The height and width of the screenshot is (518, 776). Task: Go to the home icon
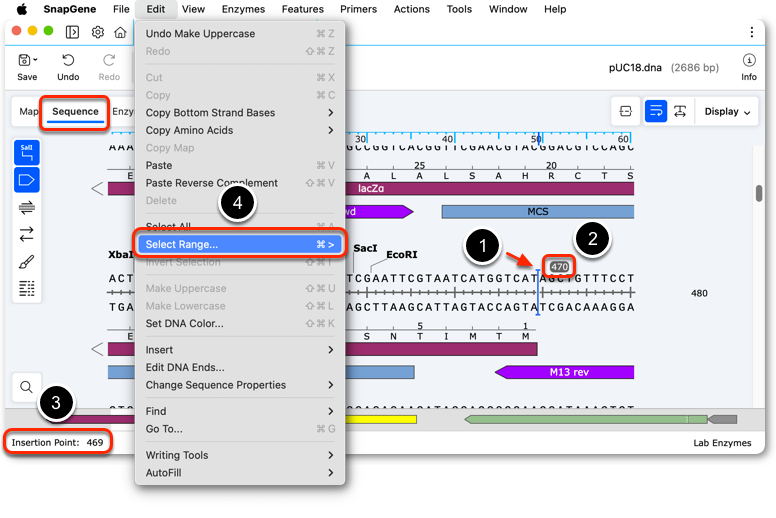(x=120, y=32)
